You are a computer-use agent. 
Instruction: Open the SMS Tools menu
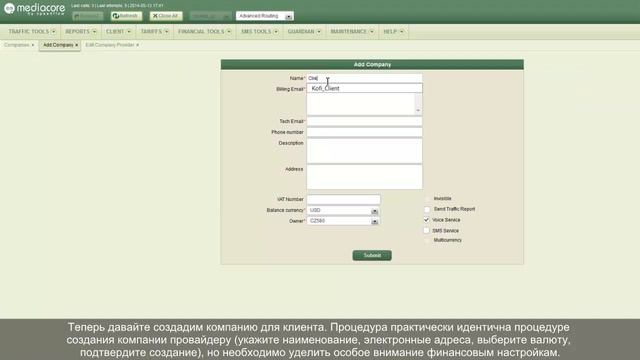259,31
